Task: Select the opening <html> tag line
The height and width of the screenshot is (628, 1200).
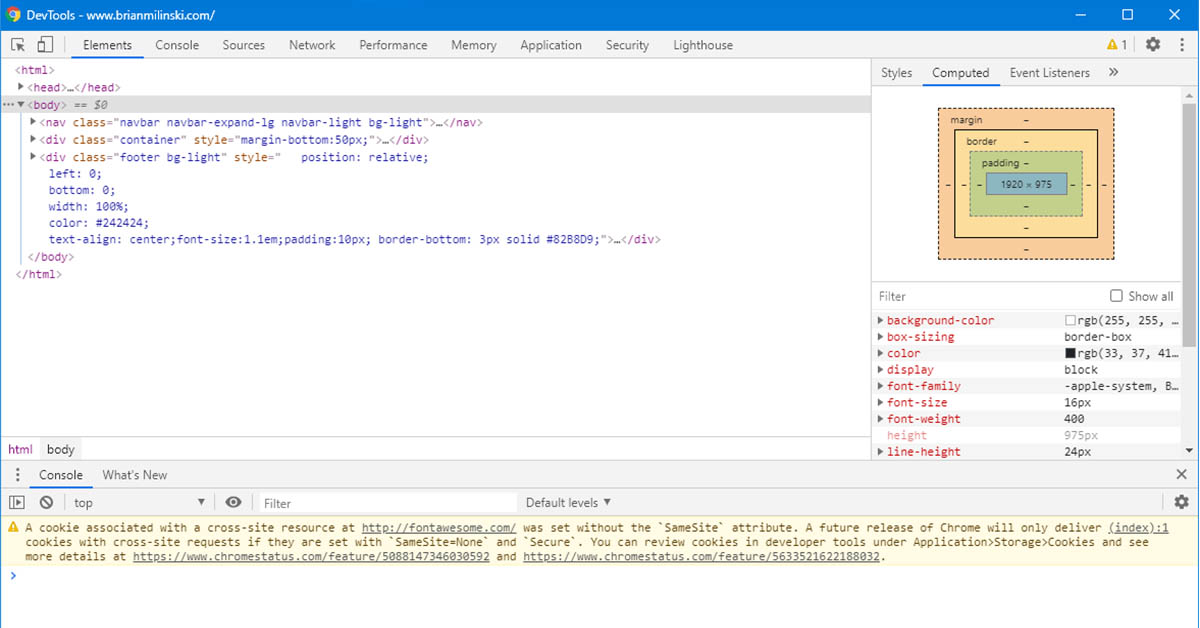Action: pos(34,70)
